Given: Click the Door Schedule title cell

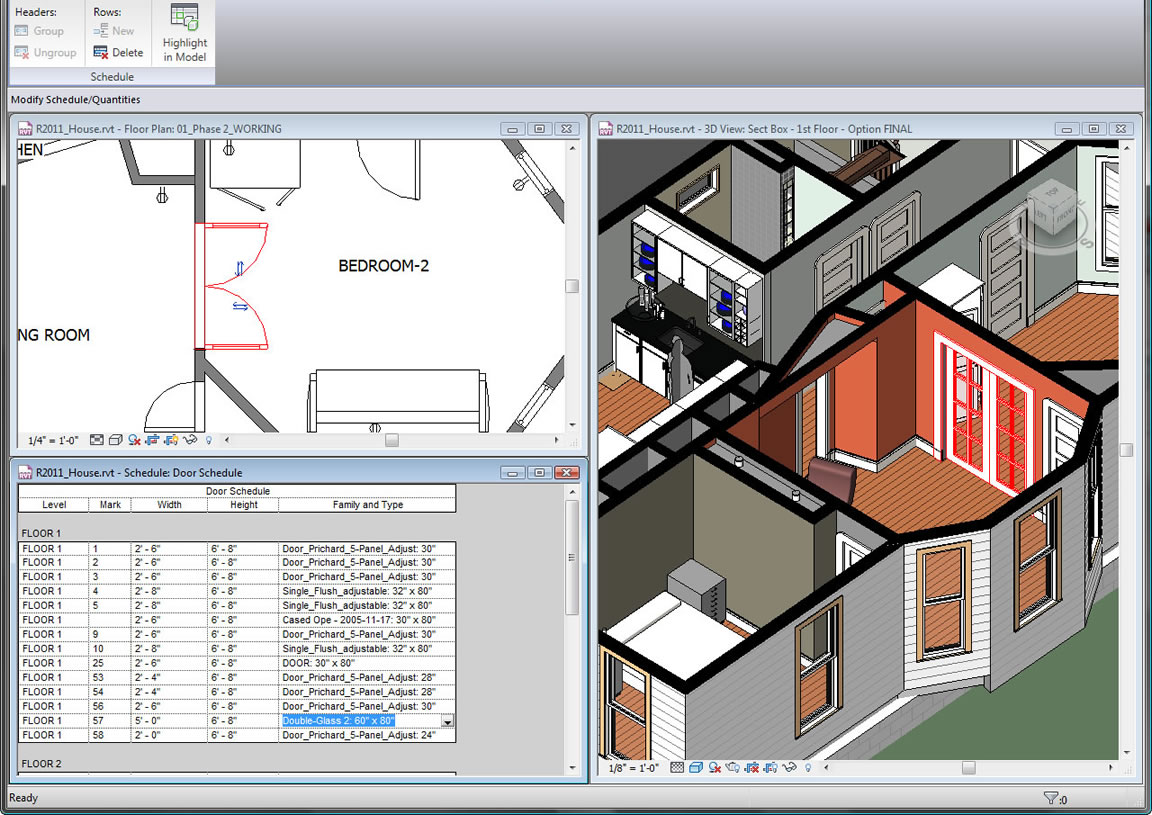Looking at the screenshot, I should [237, 491].
